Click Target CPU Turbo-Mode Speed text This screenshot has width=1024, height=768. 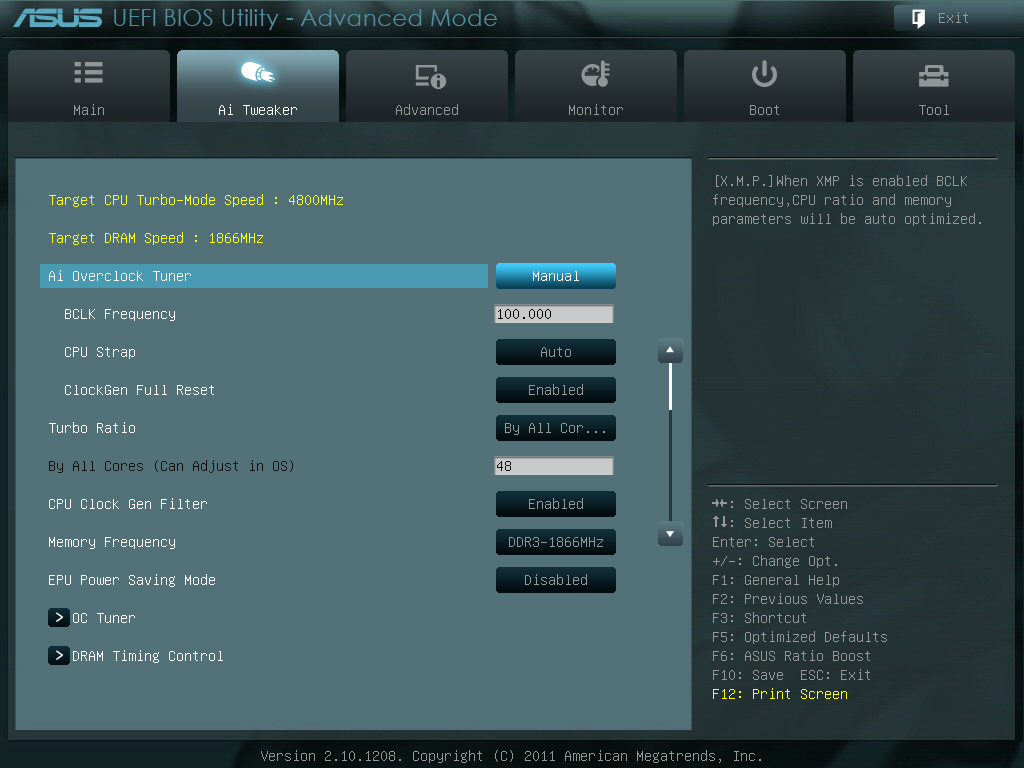click(x=196, y=200)
